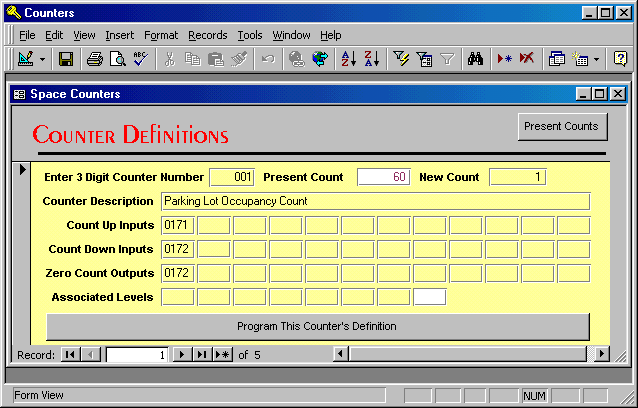Sort records descending with Z-A icon
Image resolution: width=638 pixels, height=408 pixels.
pos(371,59)
